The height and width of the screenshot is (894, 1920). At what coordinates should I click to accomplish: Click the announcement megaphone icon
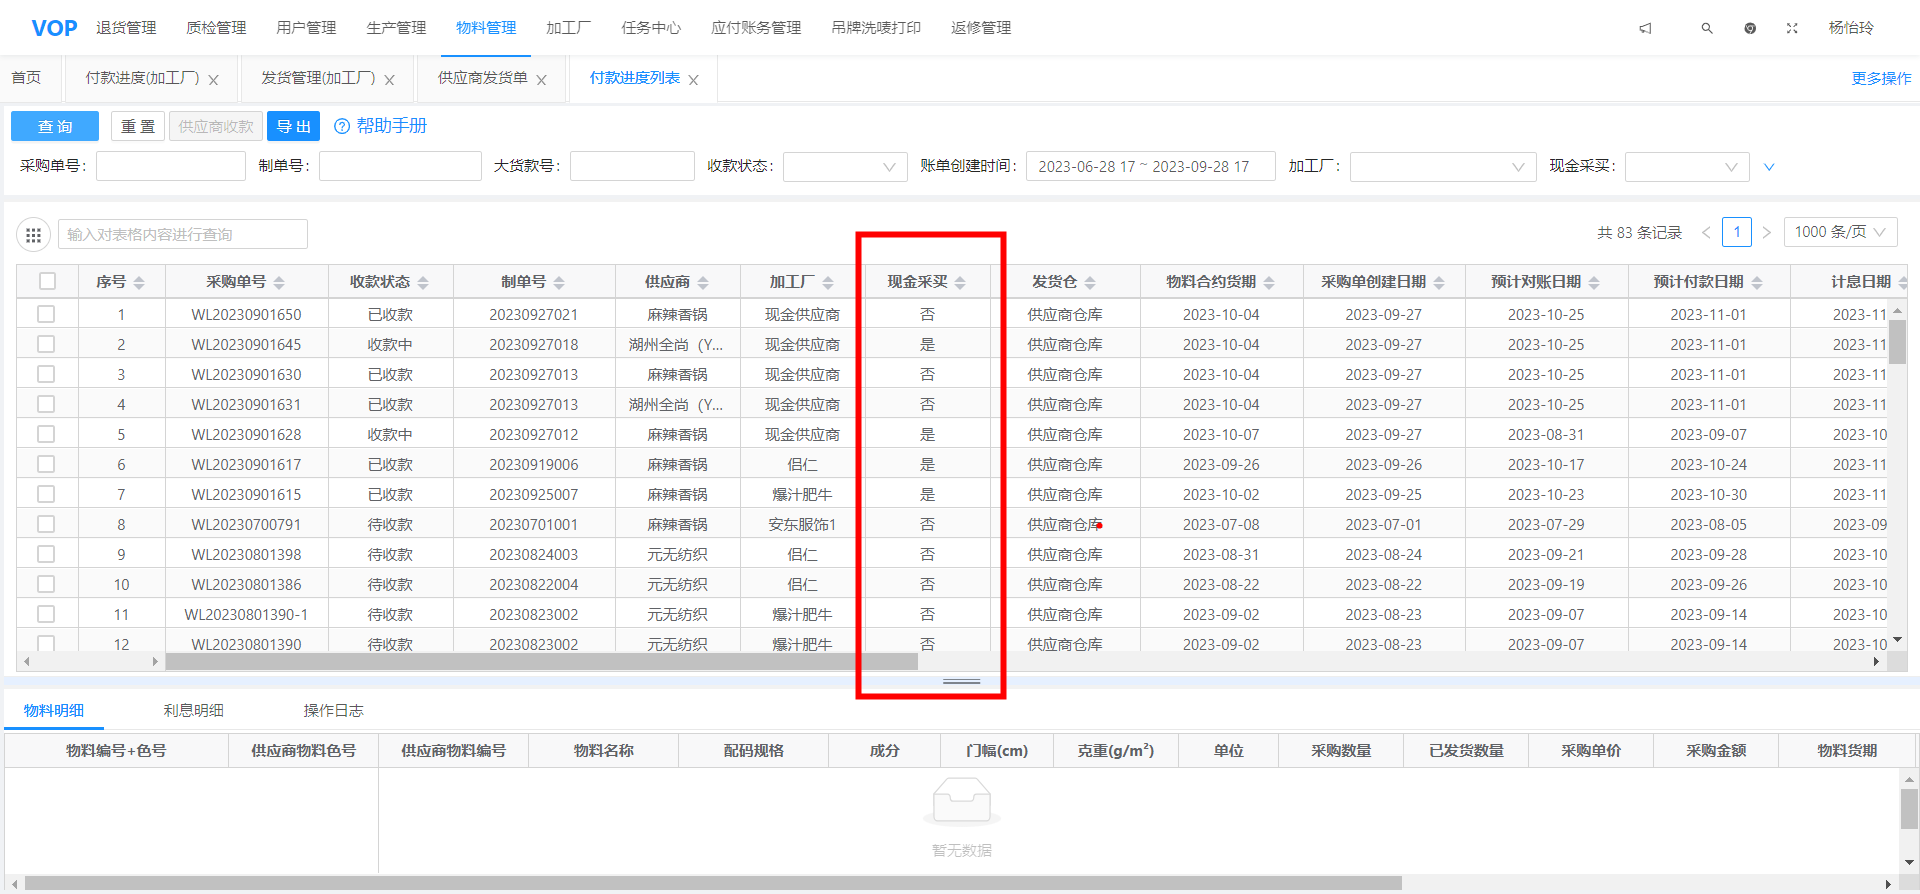pyautogui.click(x=1645, y=28)
